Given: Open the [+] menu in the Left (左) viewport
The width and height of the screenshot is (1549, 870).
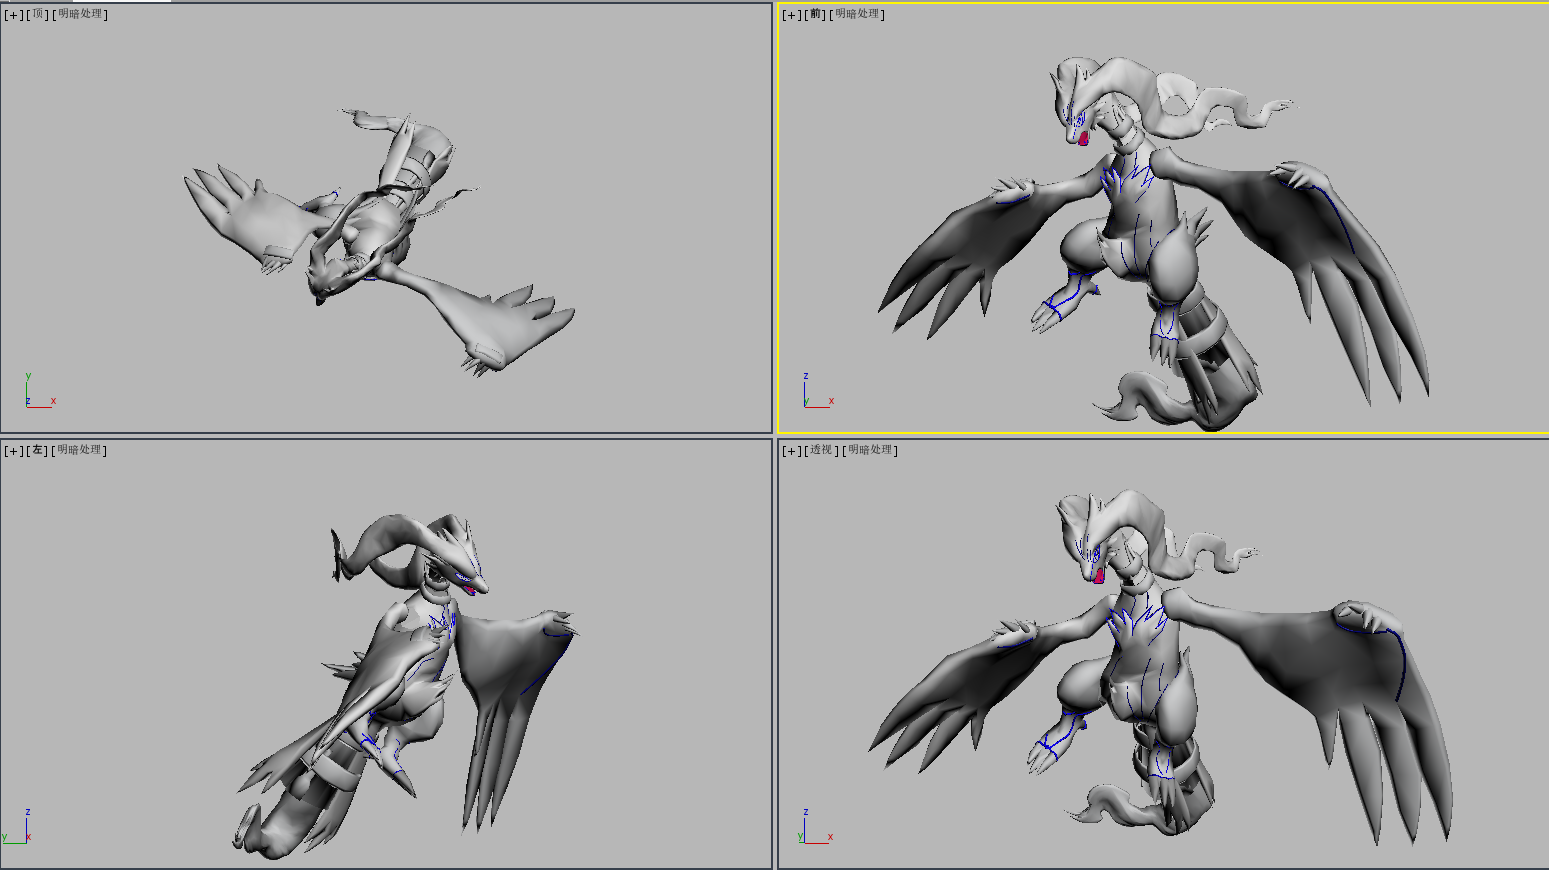Looking at the screenshot, I should [x=13, y=451].
